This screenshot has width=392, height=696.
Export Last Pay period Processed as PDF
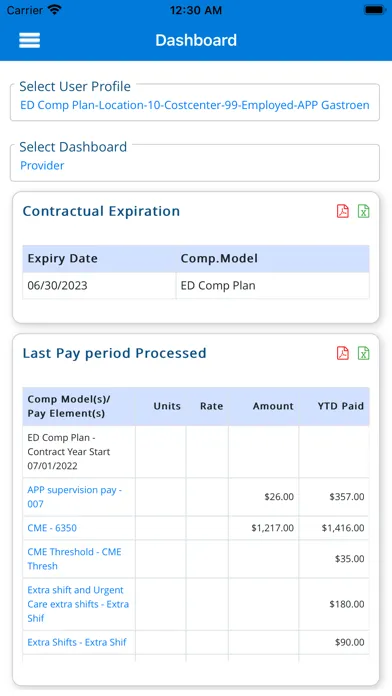pos(343,353)
